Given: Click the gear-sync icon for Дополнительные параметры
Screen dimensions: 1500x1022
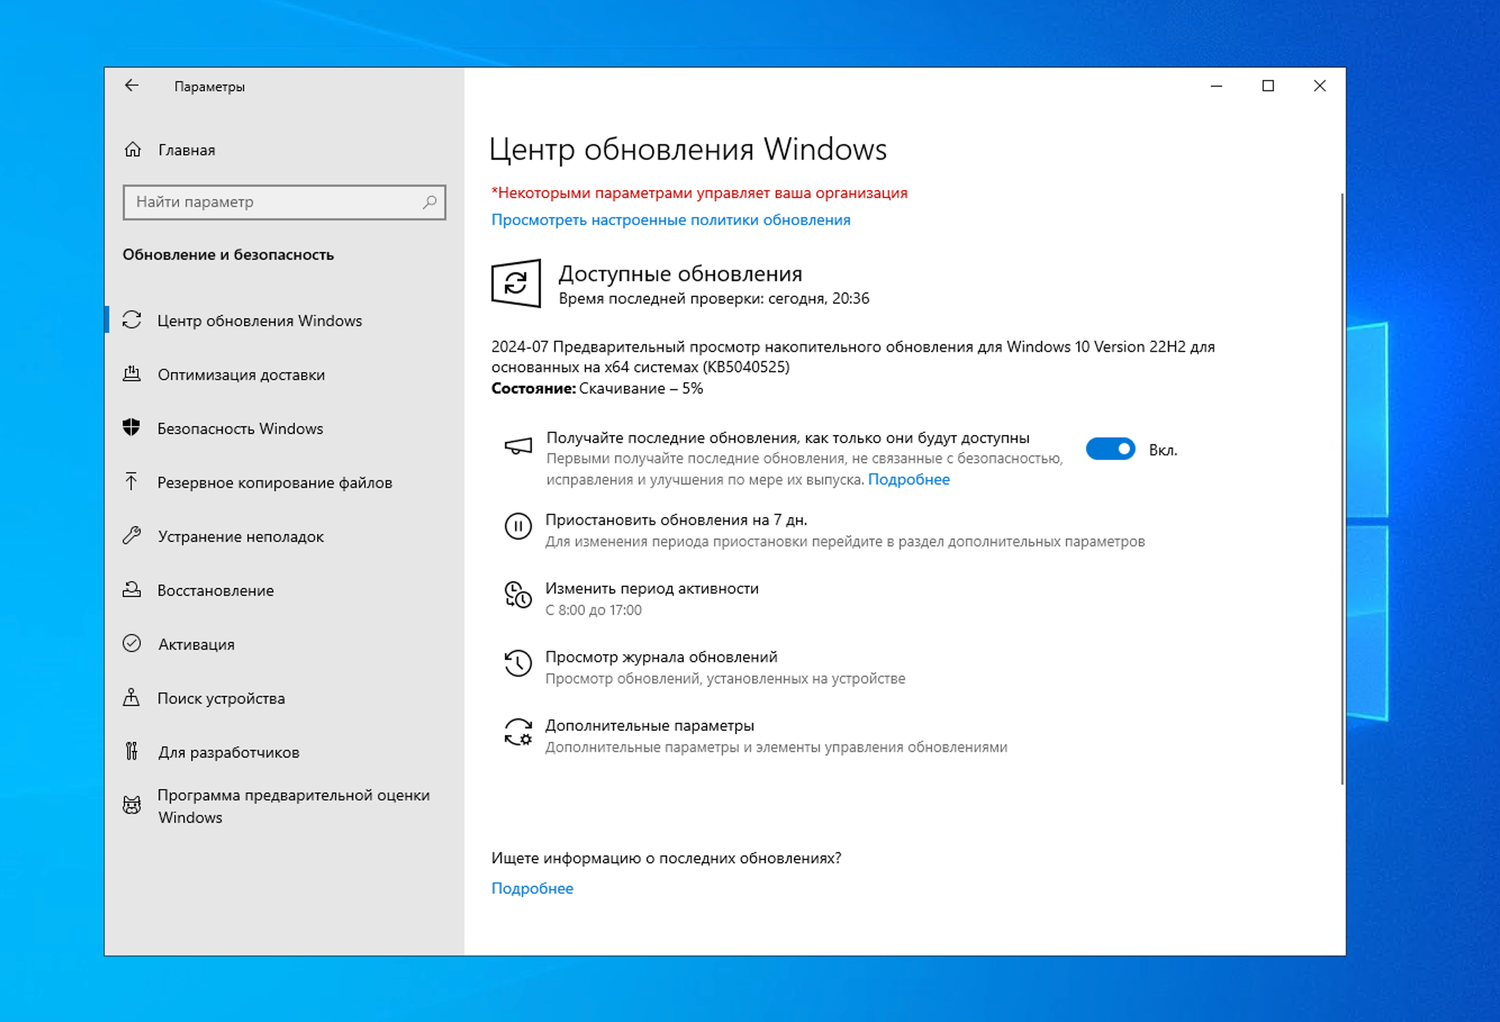Looking at the screenshot, I should pyautogui.click(x=518, y=732).
